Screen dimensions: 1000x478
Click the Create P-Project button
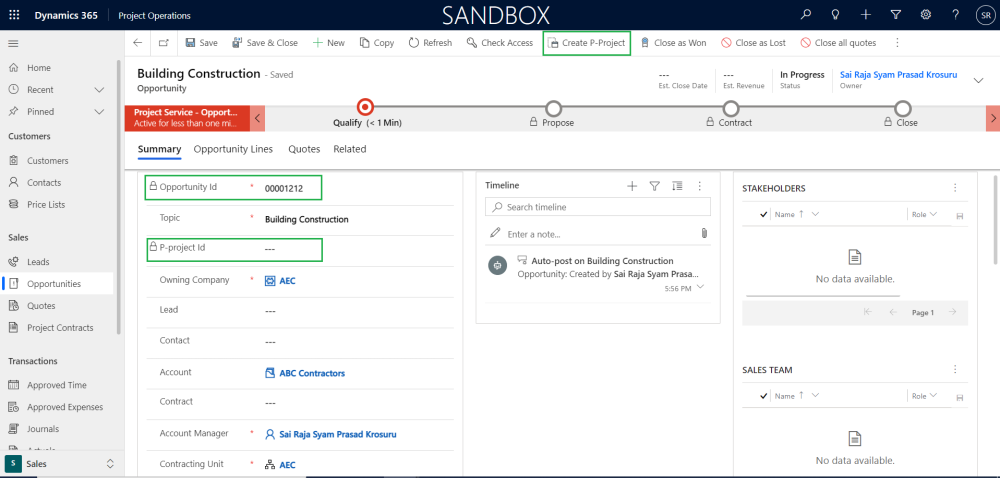[x=587, y=43]
